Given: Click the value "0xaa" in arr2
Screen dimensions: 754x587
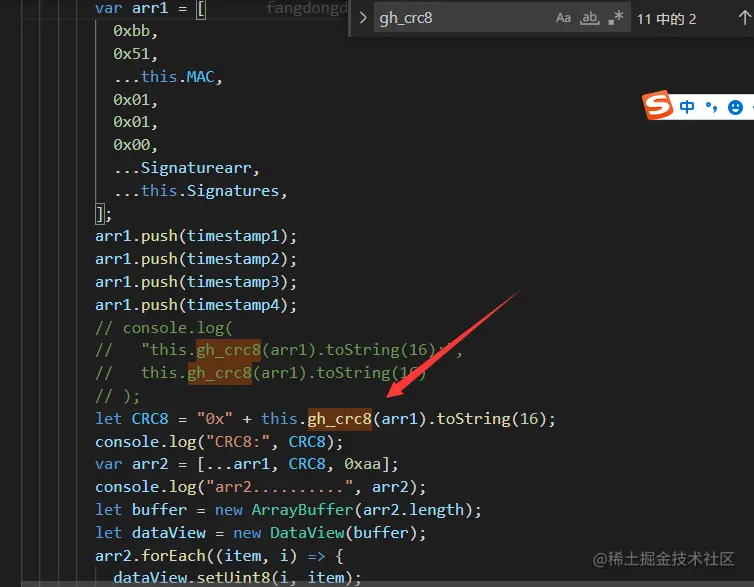Looking at the screenshot, I should (x=362, y=464).
